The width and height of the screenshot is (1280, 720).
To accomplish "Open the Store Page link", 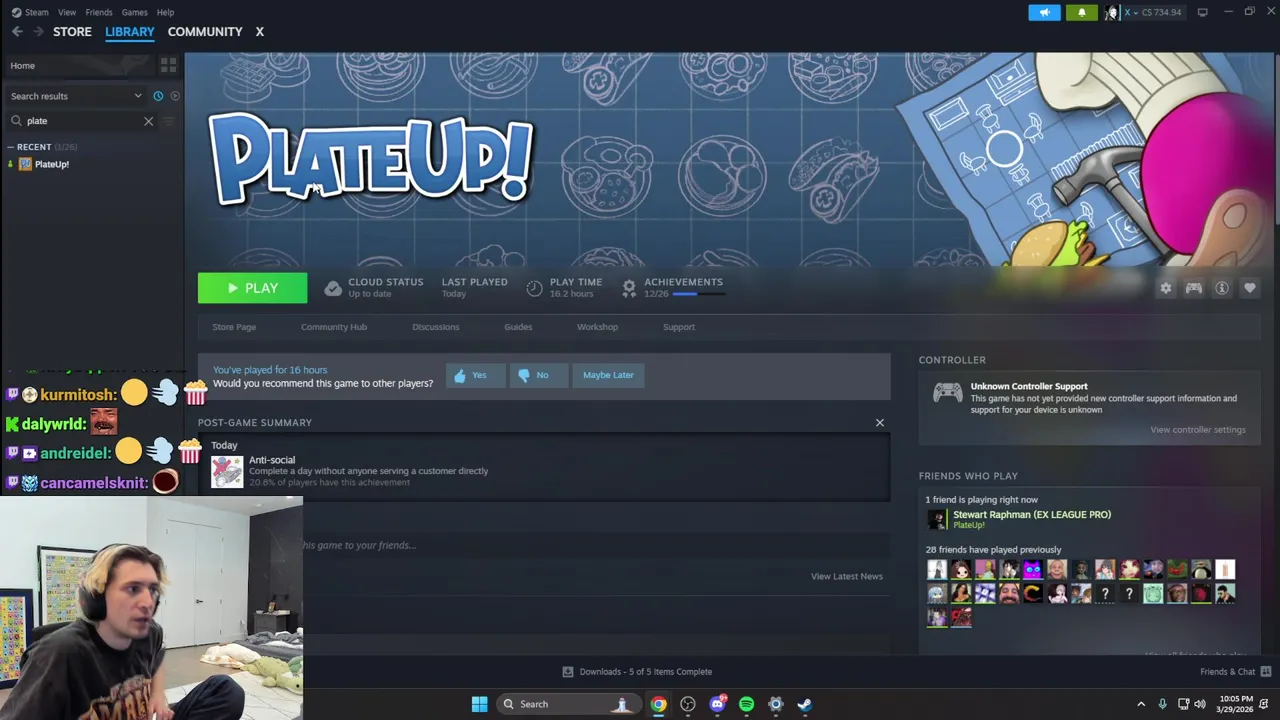I will [x=234, y=327].
